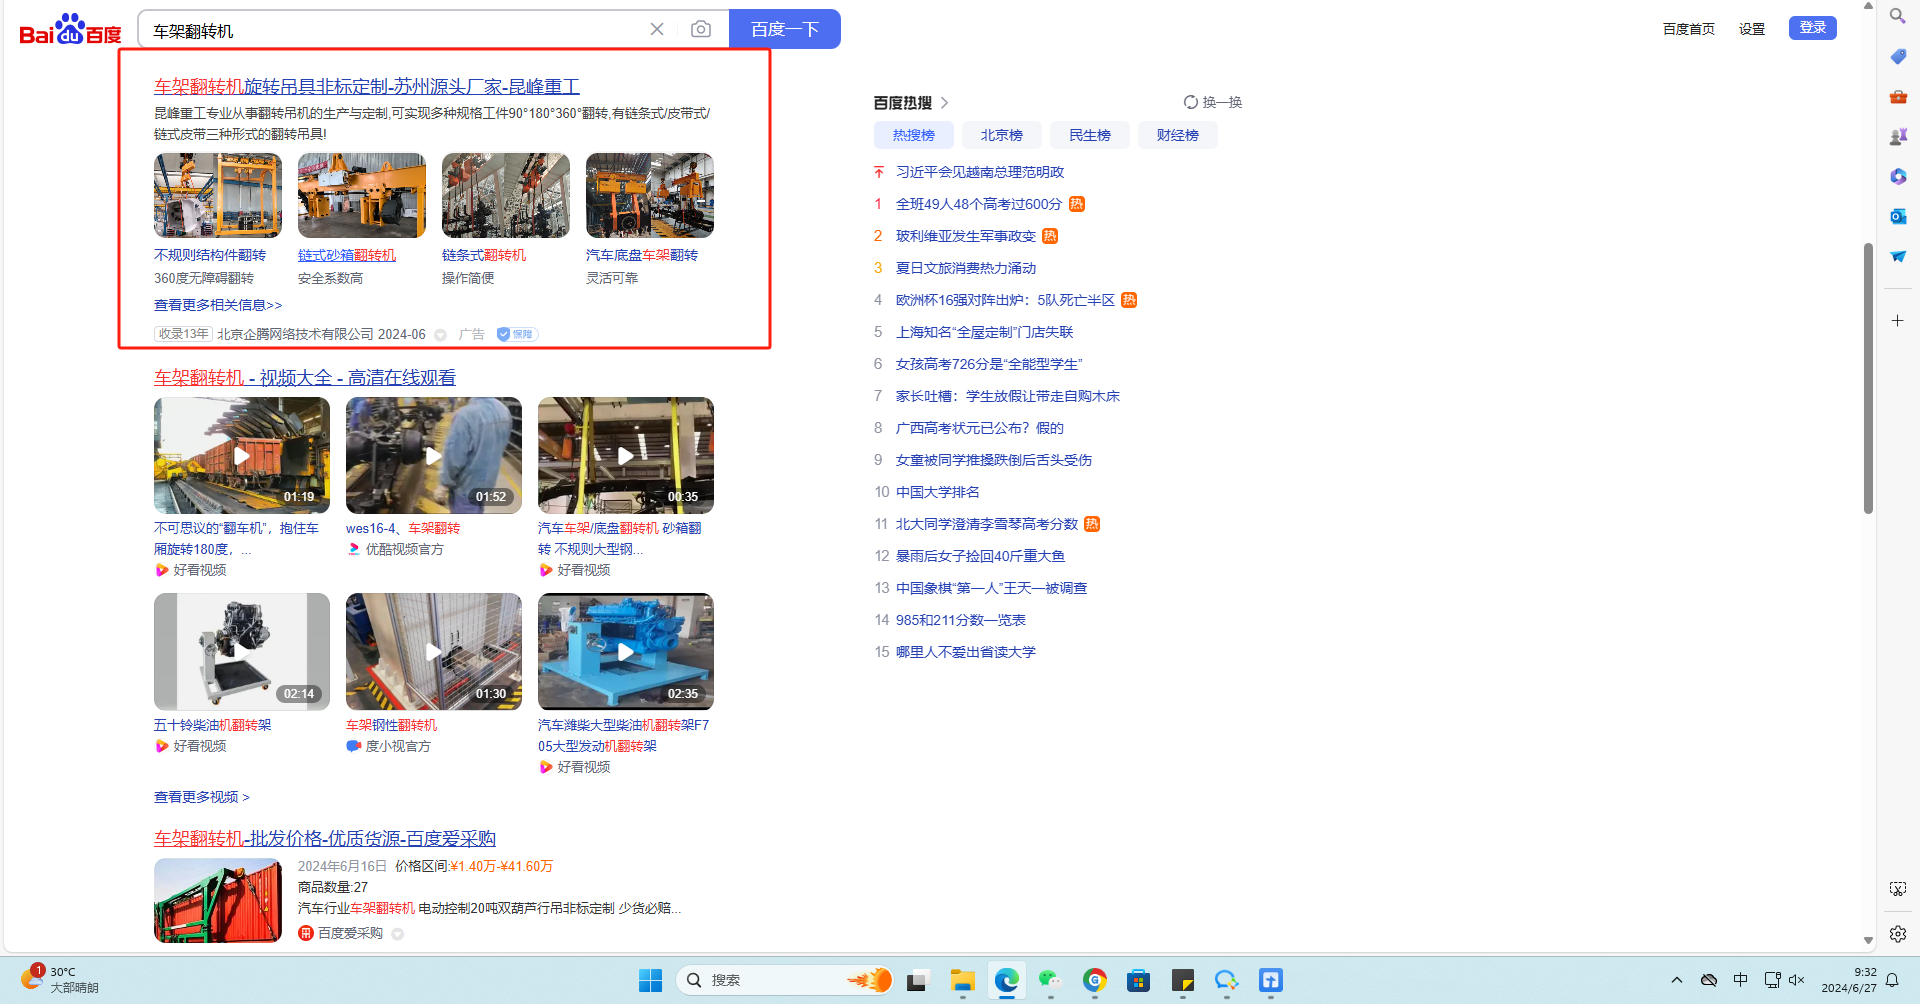Image resolution: width=1920 pixels, height=1004 pixels.
Task: Toggle the 中 input method indicator
Action: (x=1741, y=980)
